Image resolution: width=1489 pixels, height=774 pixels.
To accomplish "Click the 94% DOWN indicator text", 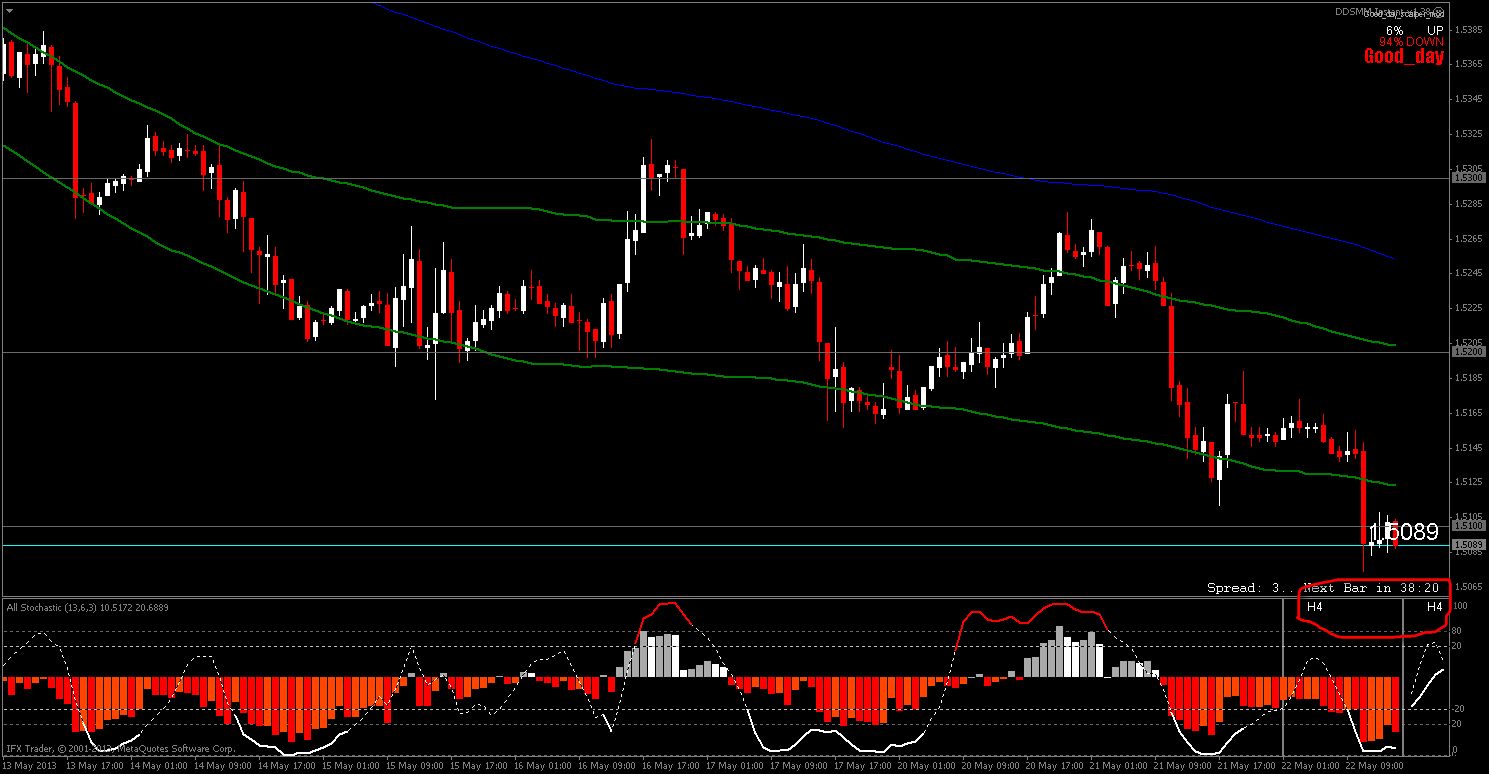I will pos(1412,42).
